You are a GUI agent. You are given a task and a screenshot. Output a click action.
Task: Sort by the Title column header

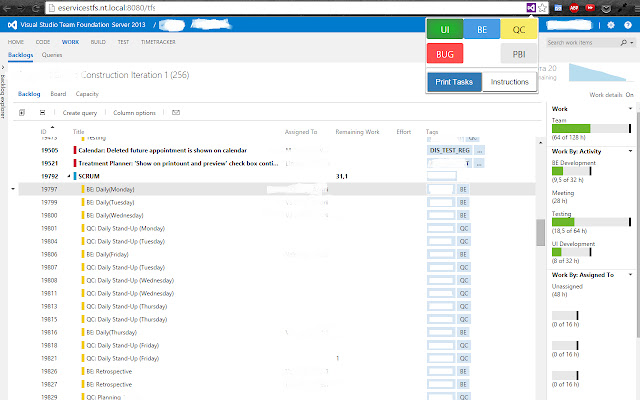78,131
